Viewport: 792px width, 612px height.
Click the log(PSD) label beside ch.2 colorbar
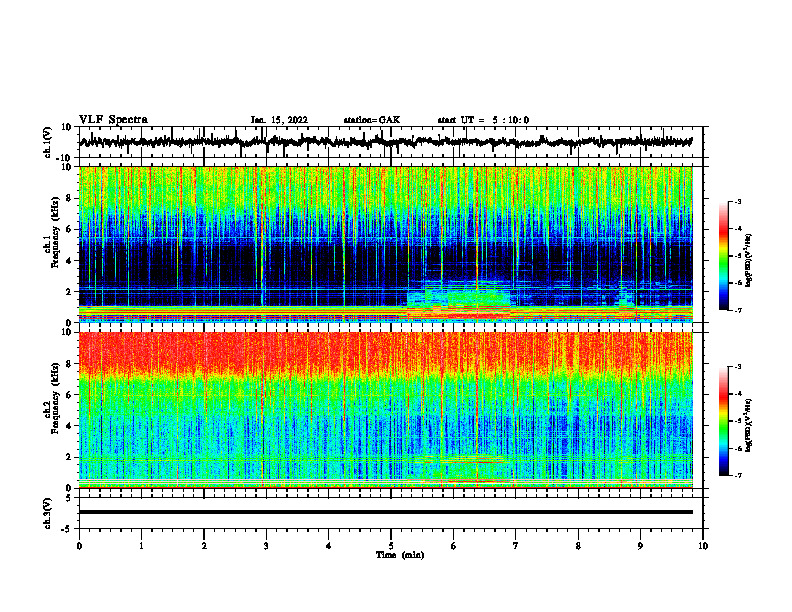tap(748, 425)
